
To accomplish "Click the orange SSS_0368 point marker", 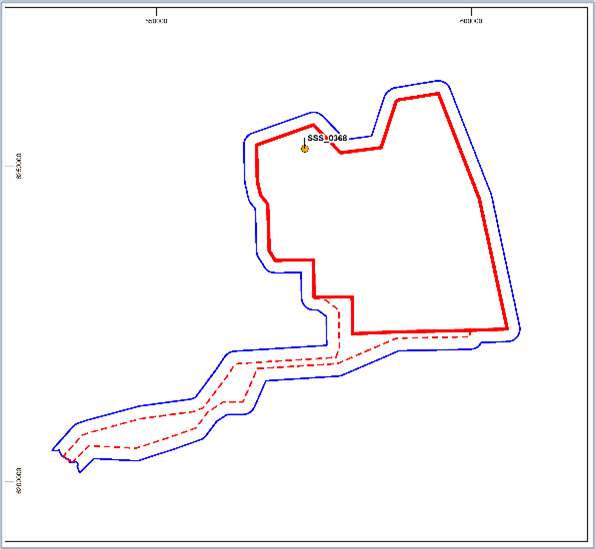I will (x=305, y=149).
